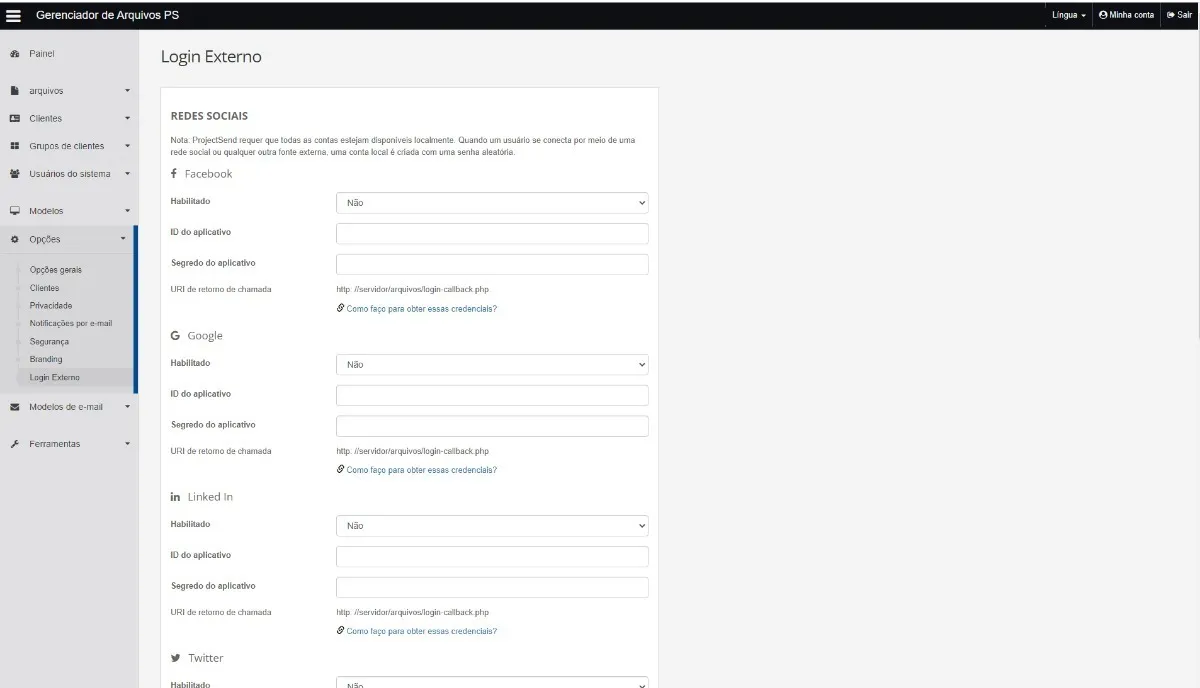Click the Opções gear icon

14,239
